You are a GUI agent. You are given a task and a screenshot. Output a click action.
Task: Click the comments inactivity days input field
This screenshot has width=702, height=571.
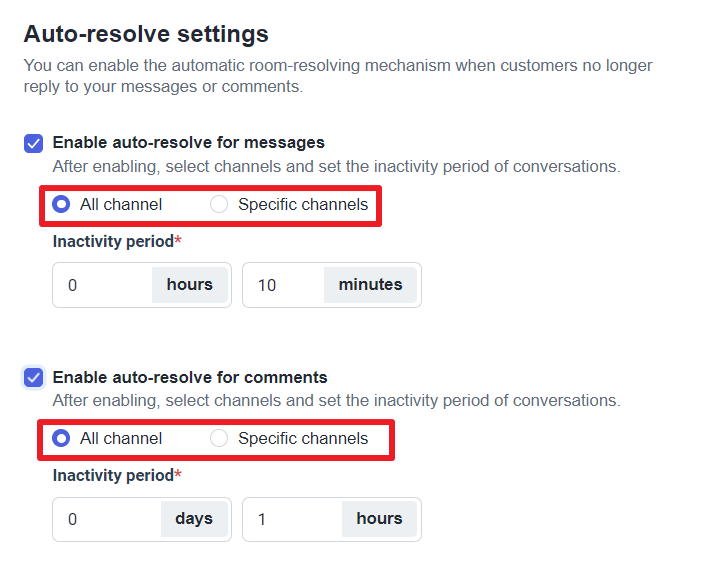point(106,519)
